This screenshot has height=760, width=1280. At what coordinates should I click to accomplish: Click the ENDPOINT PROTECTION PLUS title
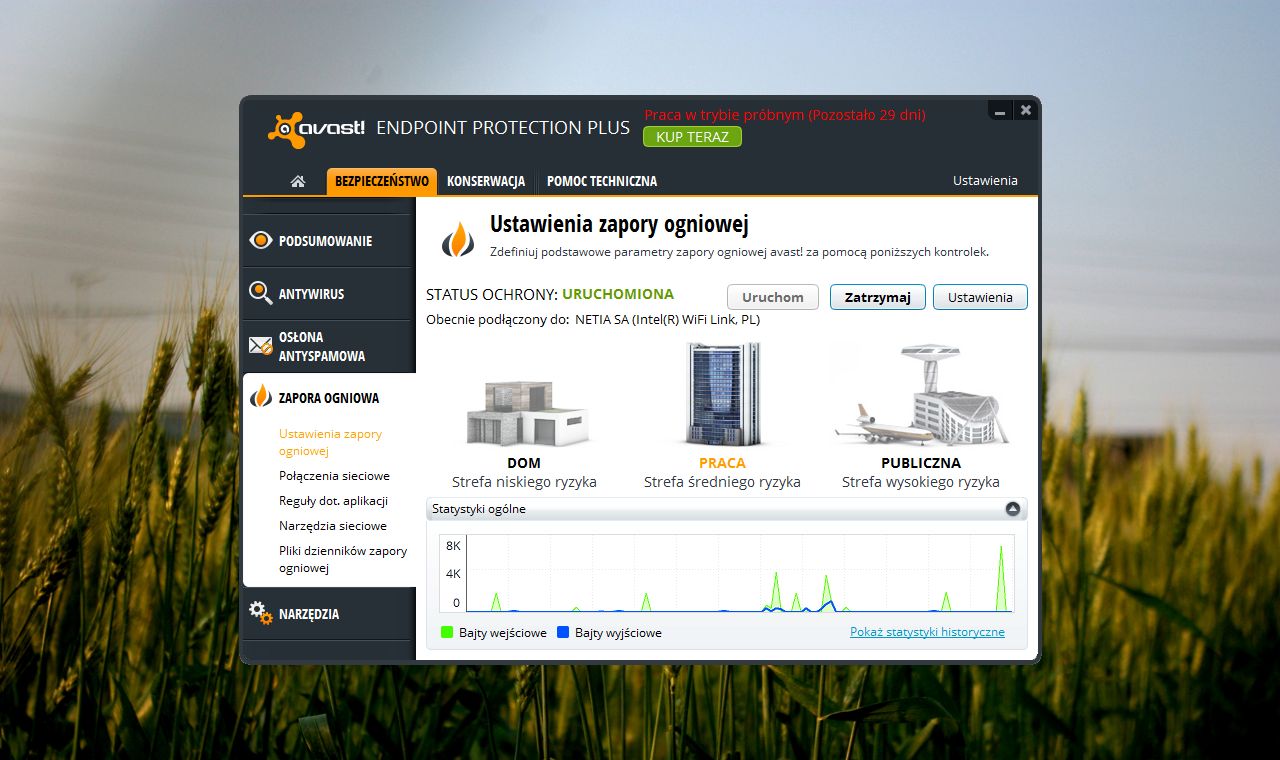coord(503,128)
